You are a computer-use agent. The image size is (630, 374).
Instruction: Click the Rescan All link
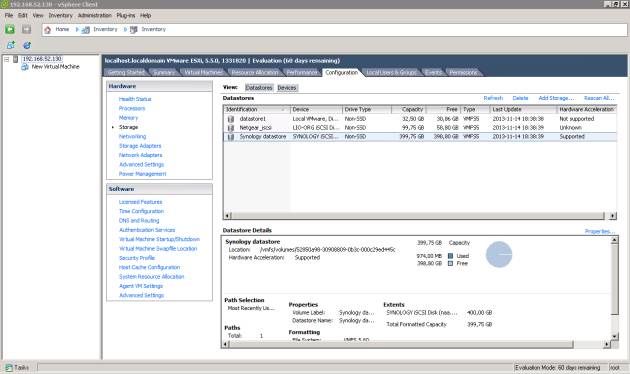599,98
